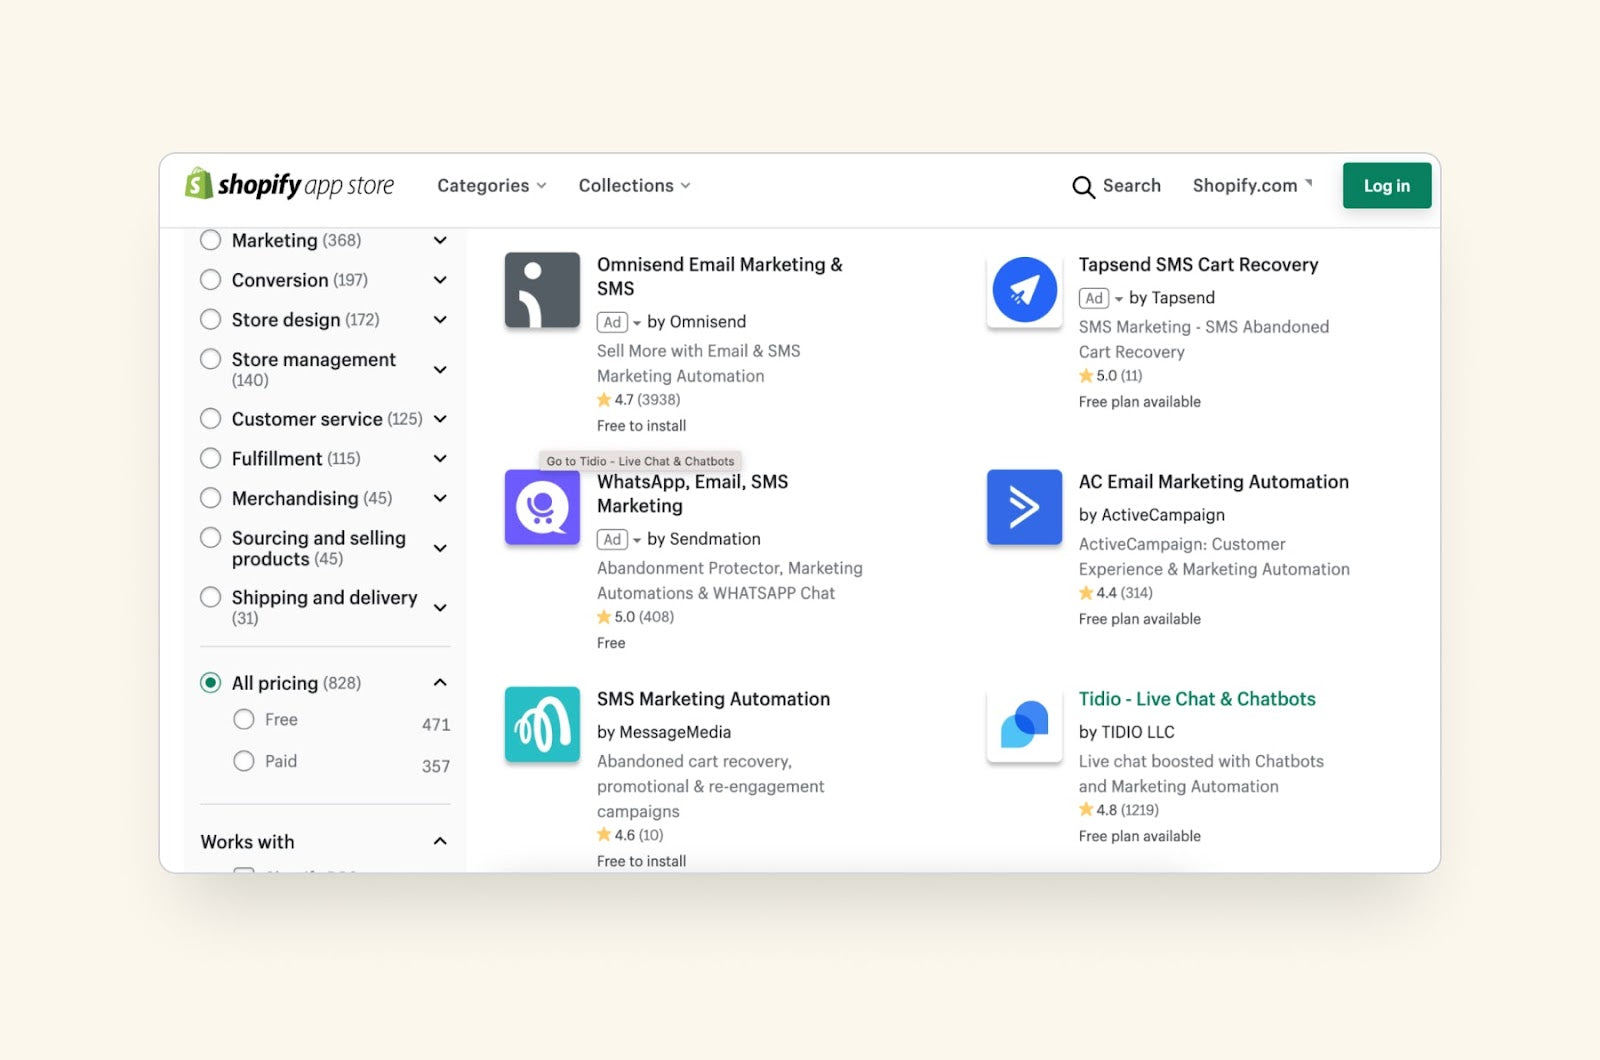Click the MessageMedia SMS Marketing app icon
The image size is (1600, 1060).
tap(542, 724)
